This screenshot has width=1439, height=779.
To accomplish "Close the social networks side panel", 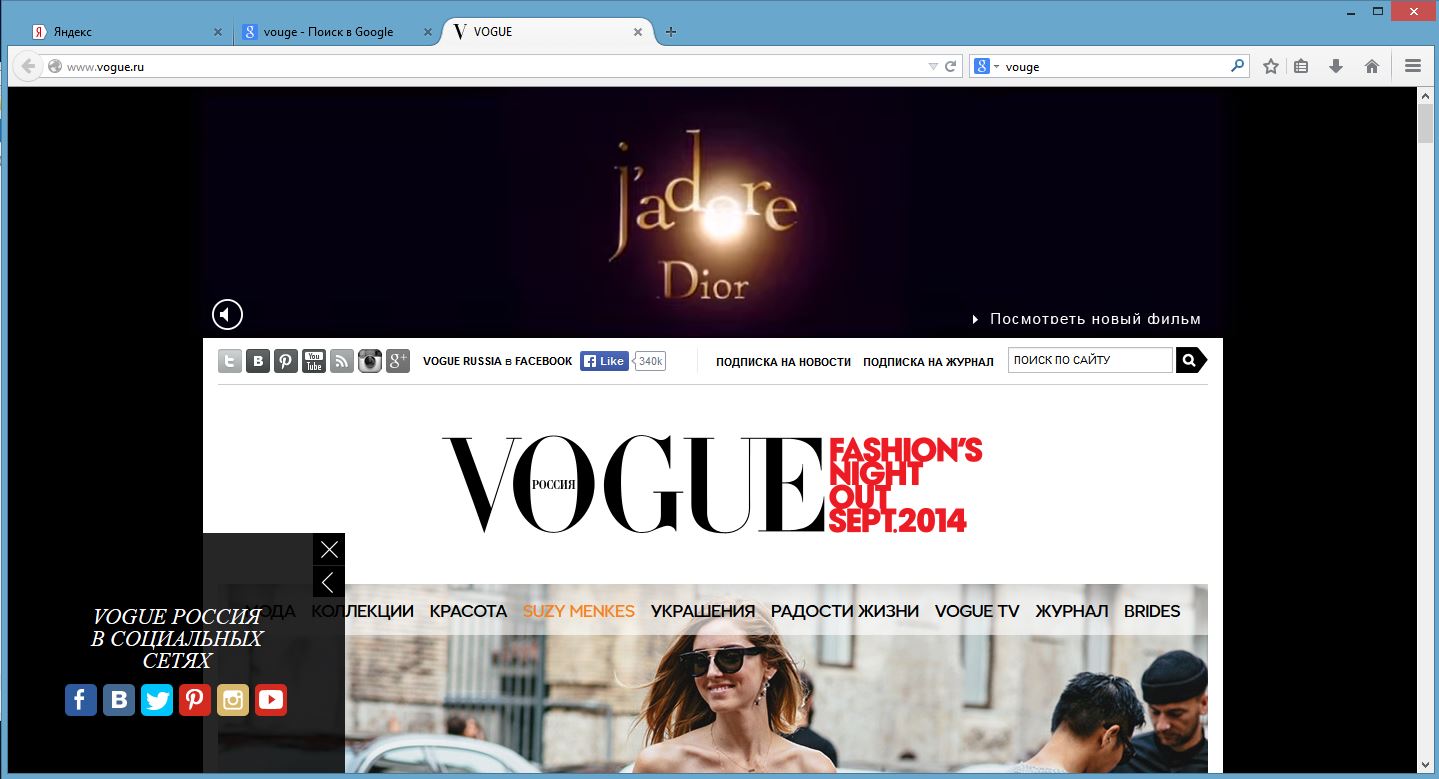I will click(329, 549).
